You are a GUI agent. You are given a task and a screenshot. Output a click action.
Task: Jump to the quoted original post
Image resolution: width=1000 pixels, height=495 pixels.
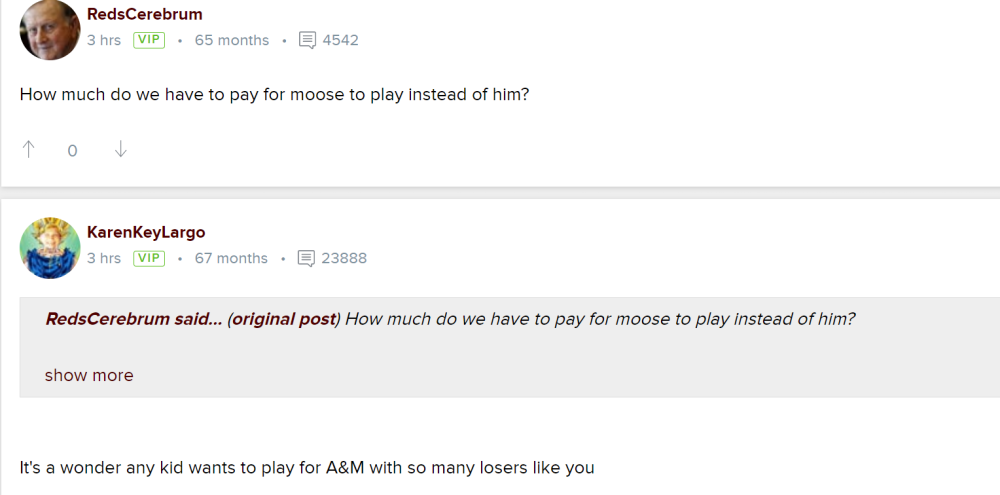[284, 320]
